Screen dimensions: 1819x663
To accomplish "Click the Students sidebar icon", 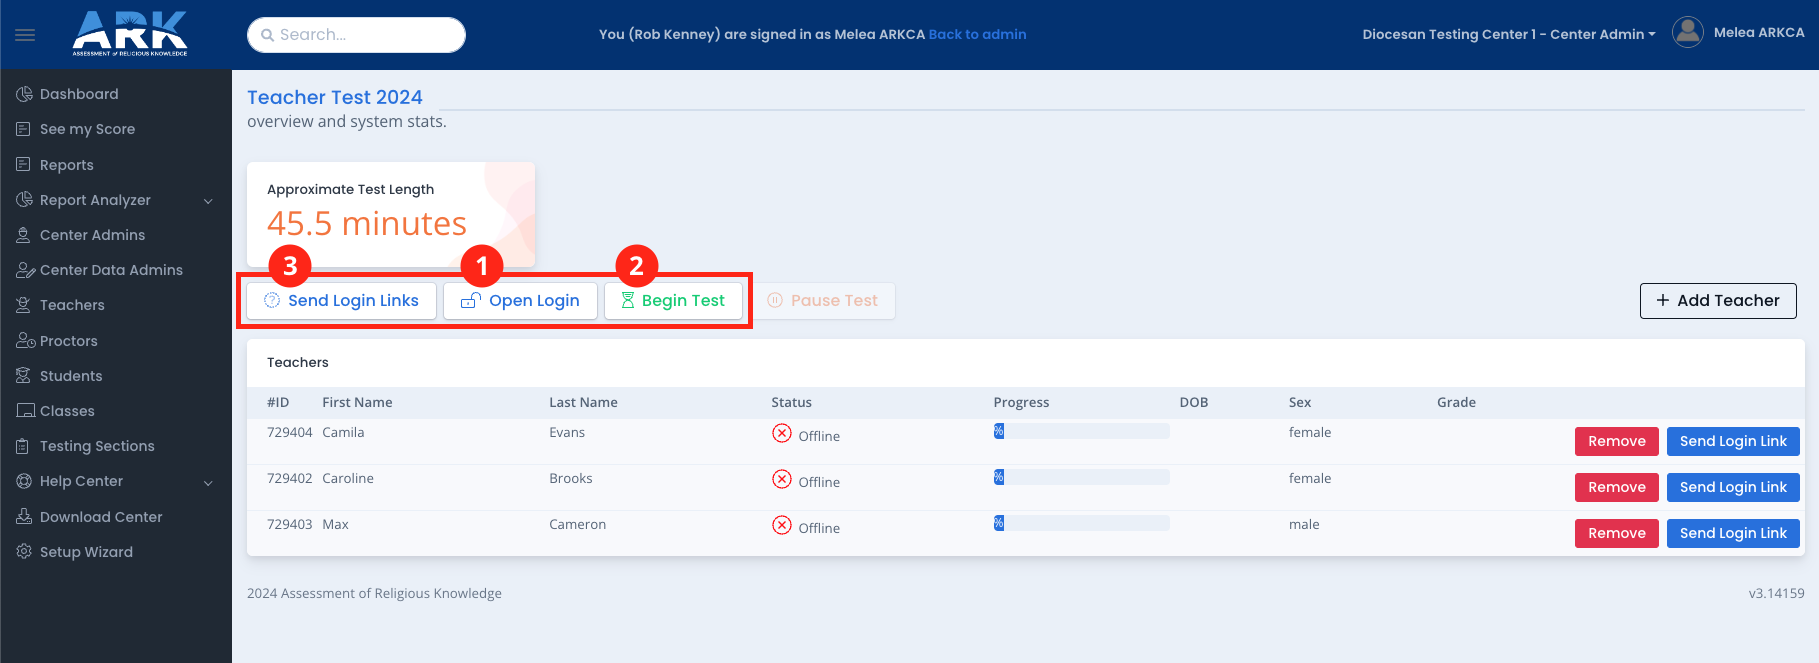I will click(24, 376).
